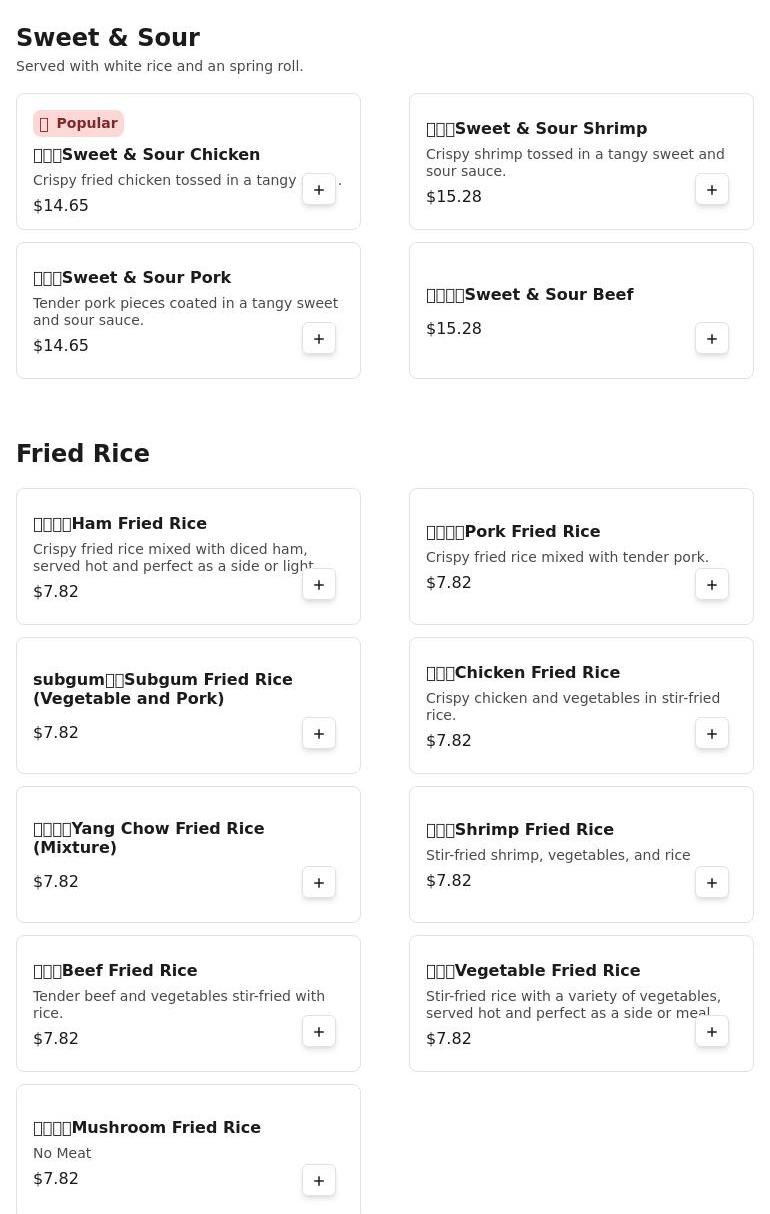Add Sweet & Sour Beef to cart
The width and height of the screenshot is (770, 1214).
[712, 339]
